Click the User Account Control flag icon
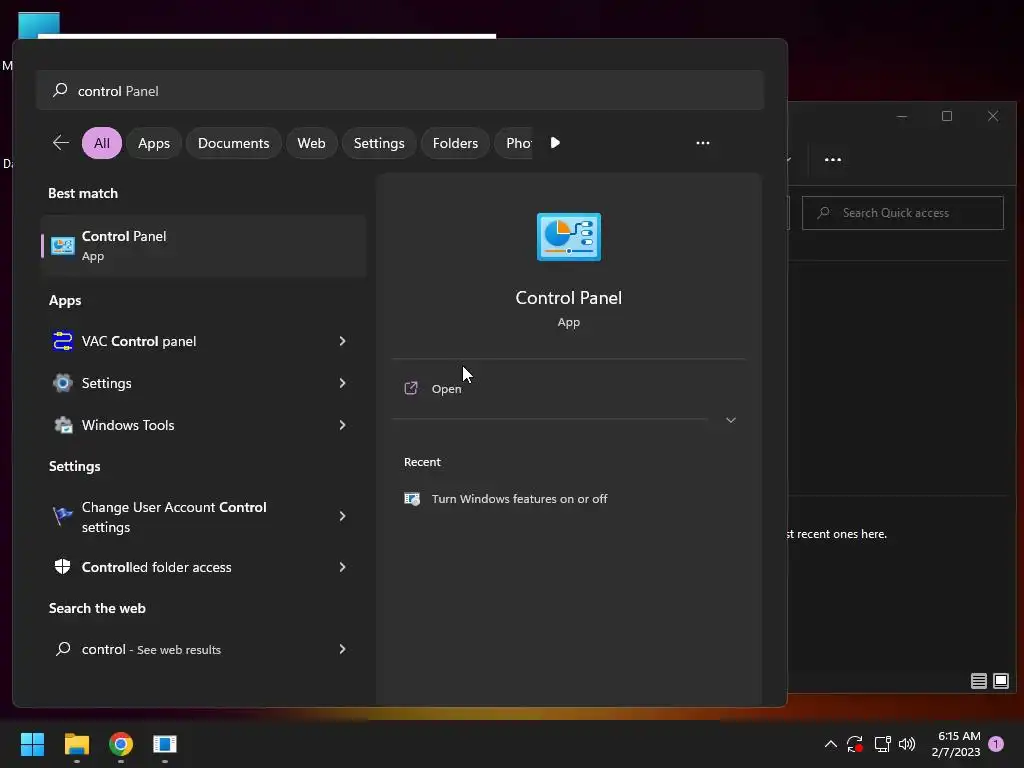The width and height of the screenshot is (1024, 768). (63, 516)
